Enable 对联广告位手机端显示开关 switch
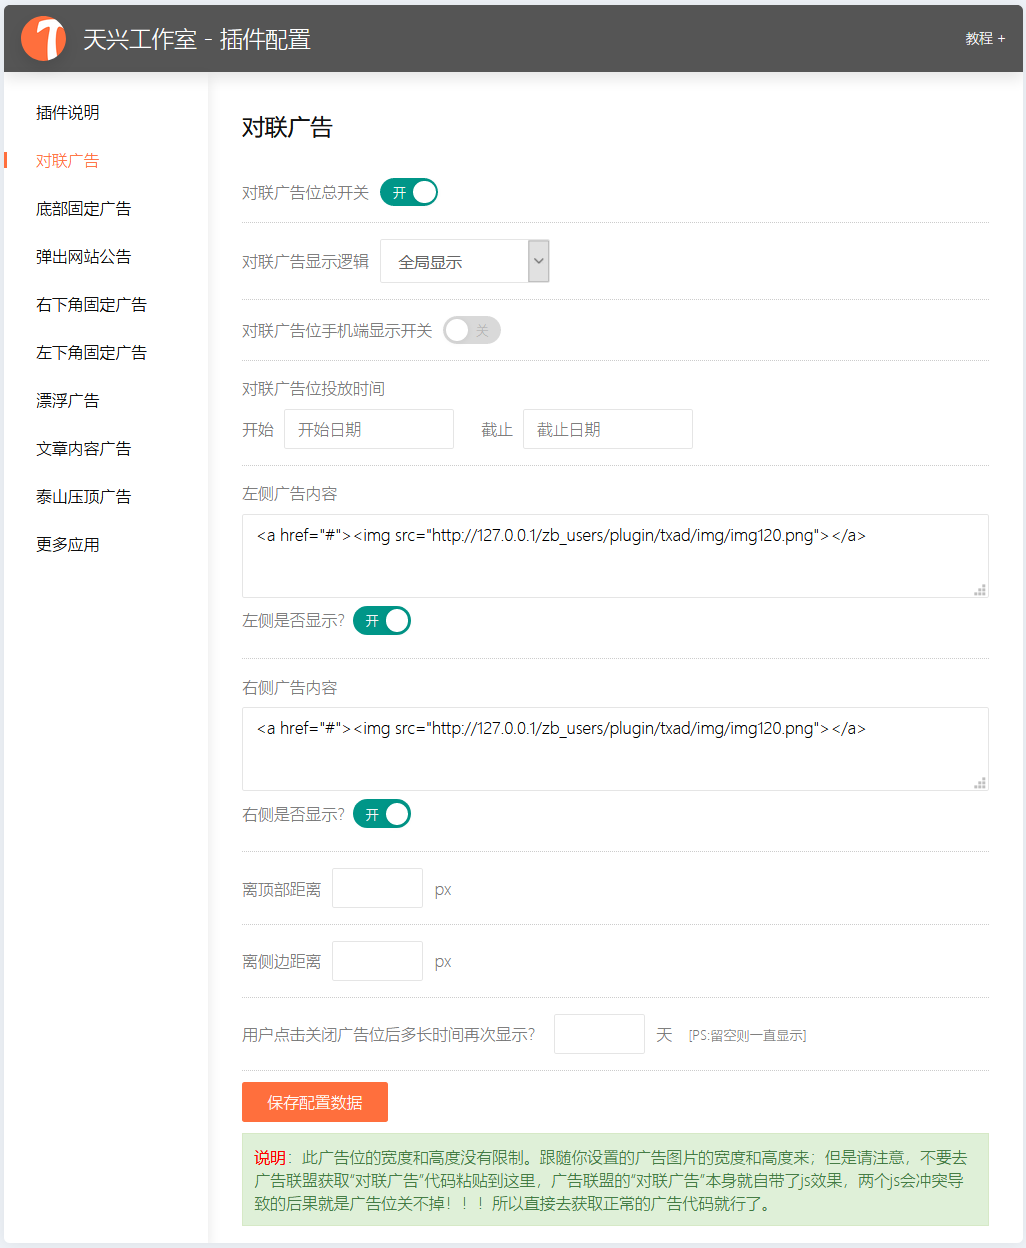The image size is (1026, 1248). click(472, 330)
